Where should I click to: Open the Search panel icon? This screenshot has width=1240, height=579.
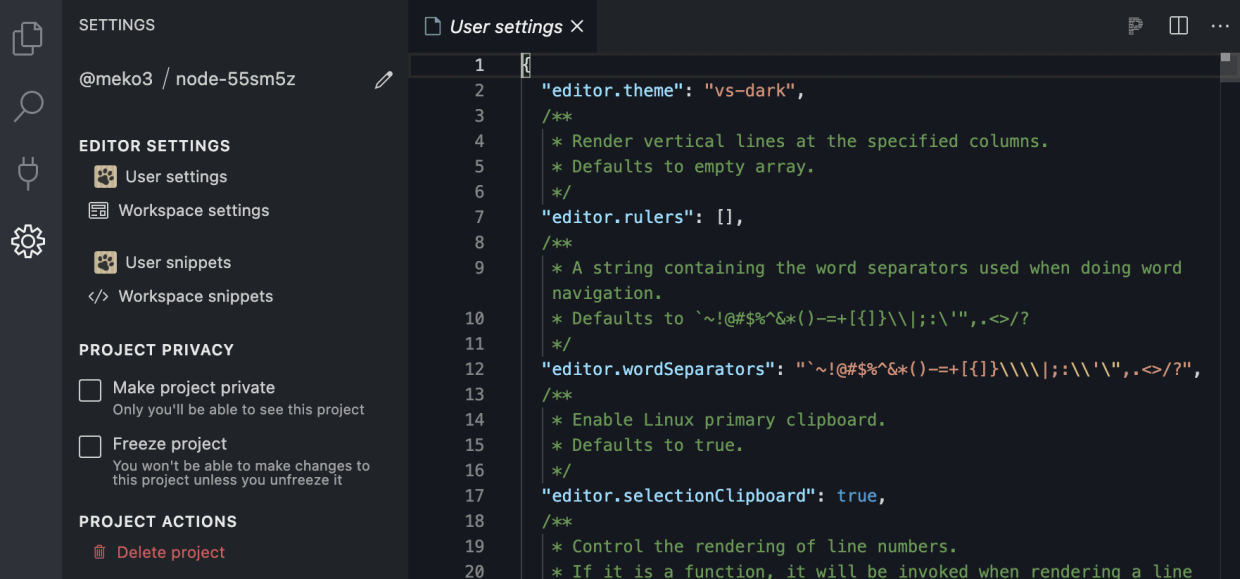[x=28, y=105]
